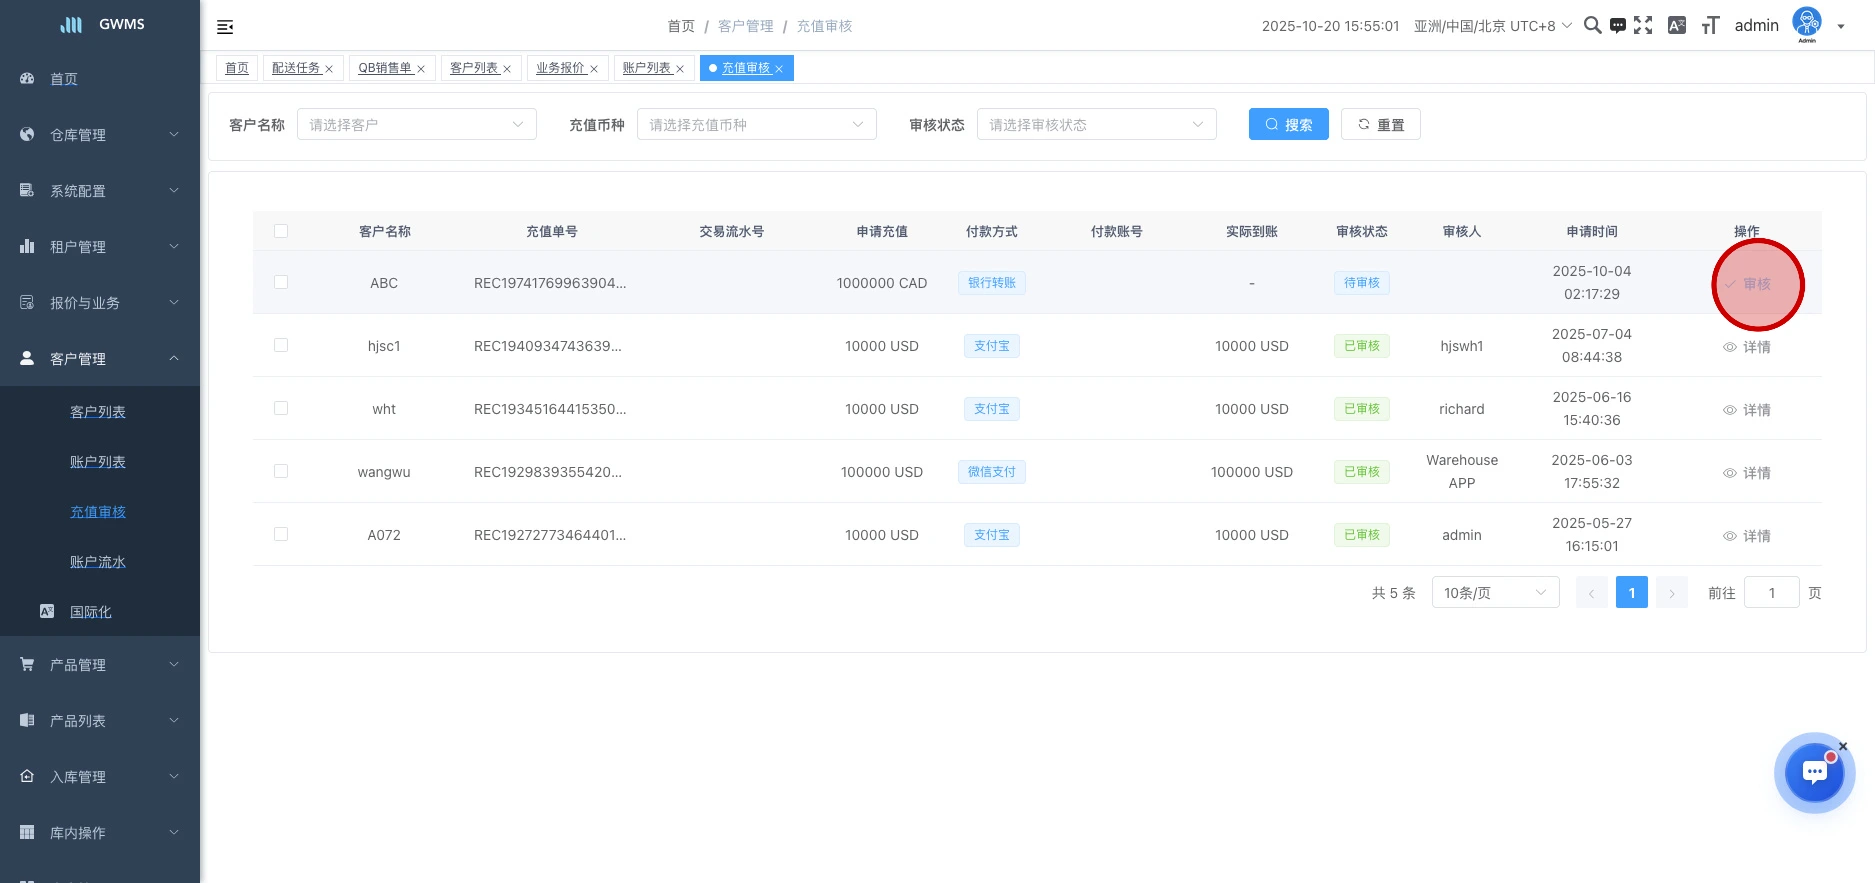Open the messages chat bubble icon in header

click(1617, 26)
